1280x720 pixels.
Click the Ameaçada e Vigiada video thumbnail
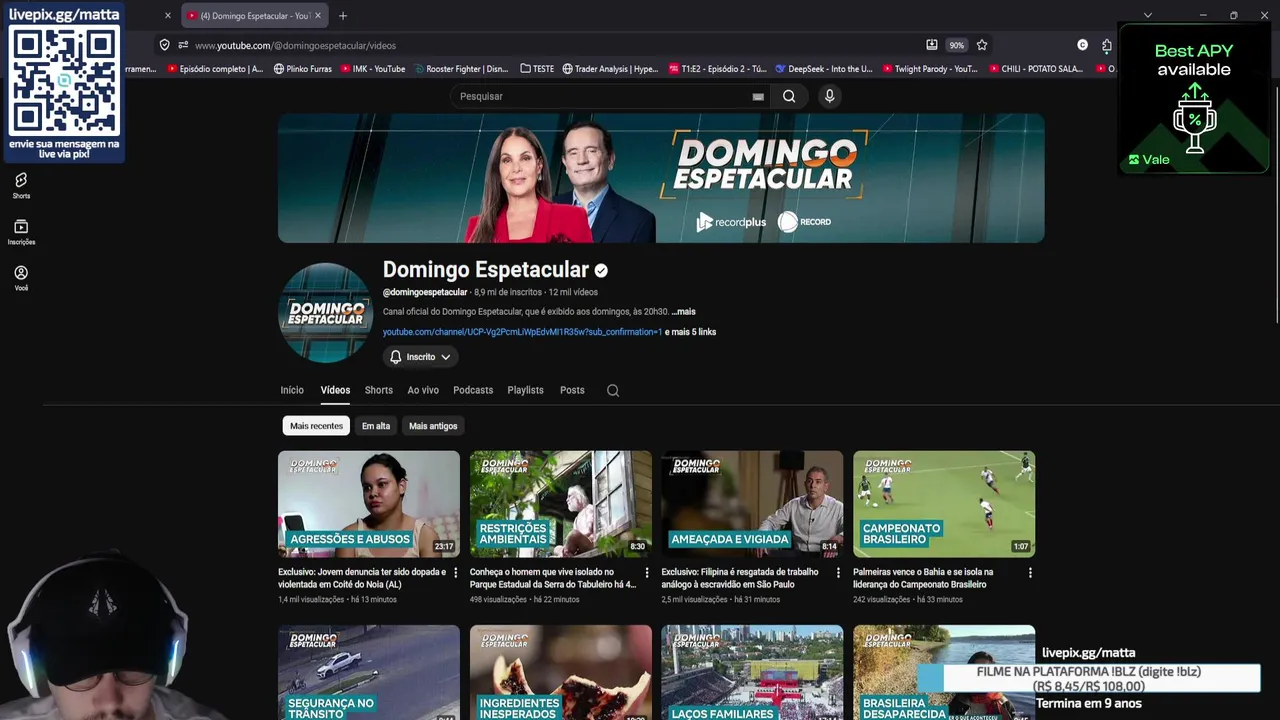click(752, 504)
